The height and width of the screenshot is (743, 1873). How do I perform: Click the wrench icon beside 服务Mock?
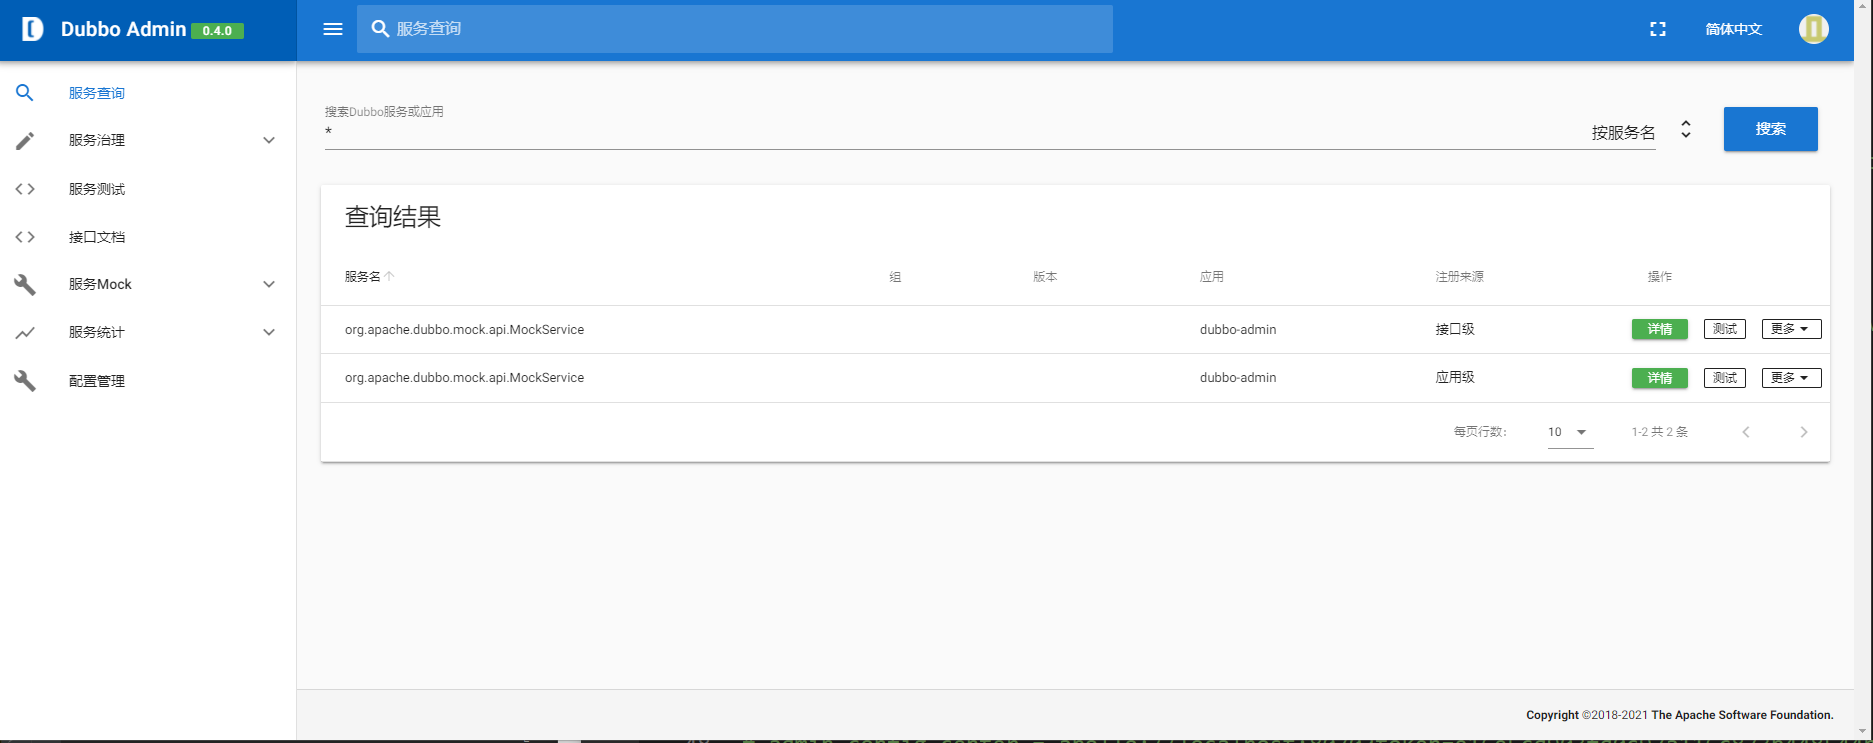click(x=25, y=285)
